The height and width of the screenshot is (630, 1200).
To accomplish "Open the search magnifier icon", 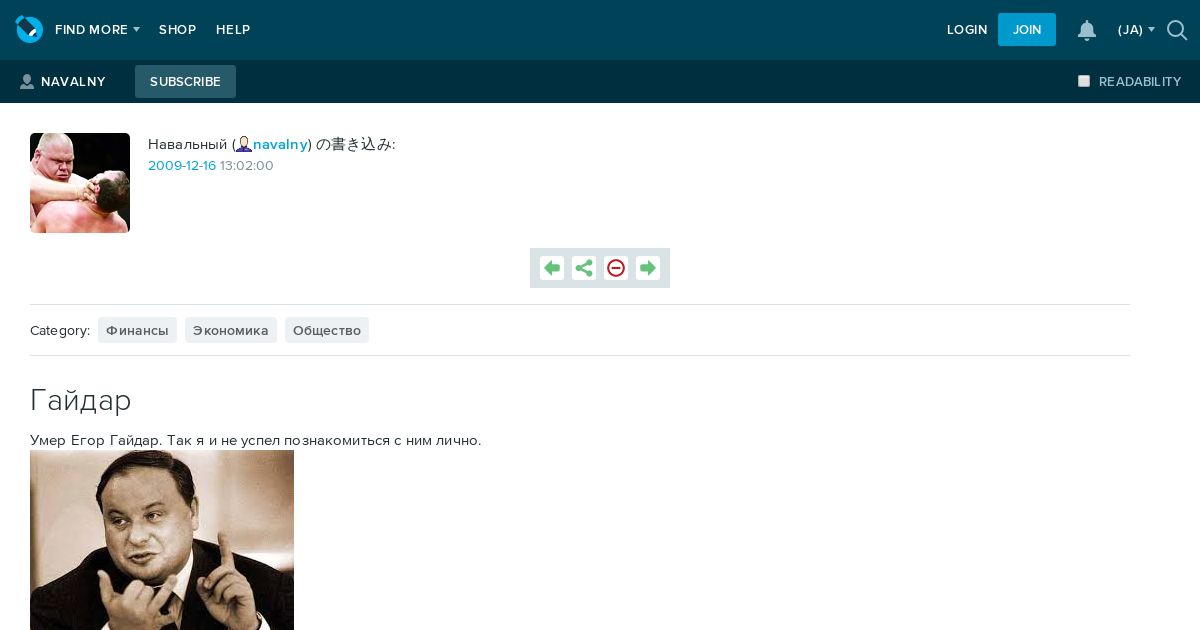I will 1177,30.
